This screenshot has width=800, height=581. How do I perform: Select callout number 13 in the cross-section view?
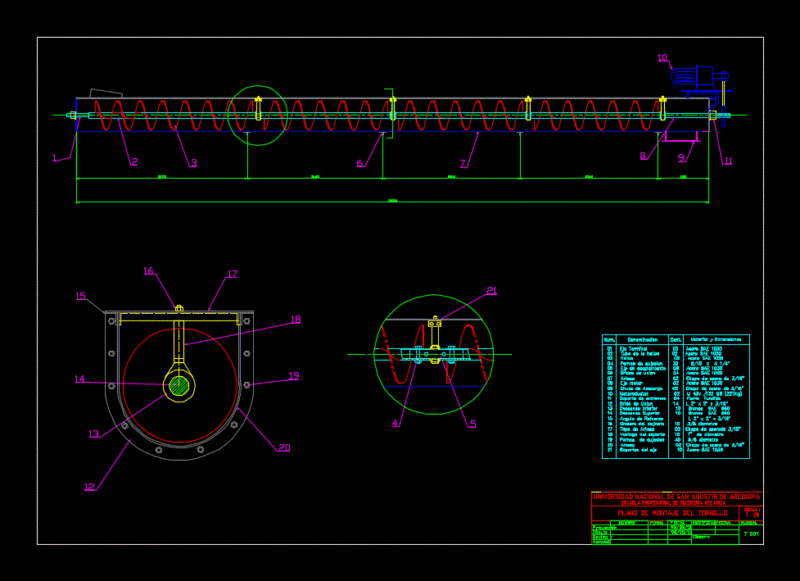point(94,434)
